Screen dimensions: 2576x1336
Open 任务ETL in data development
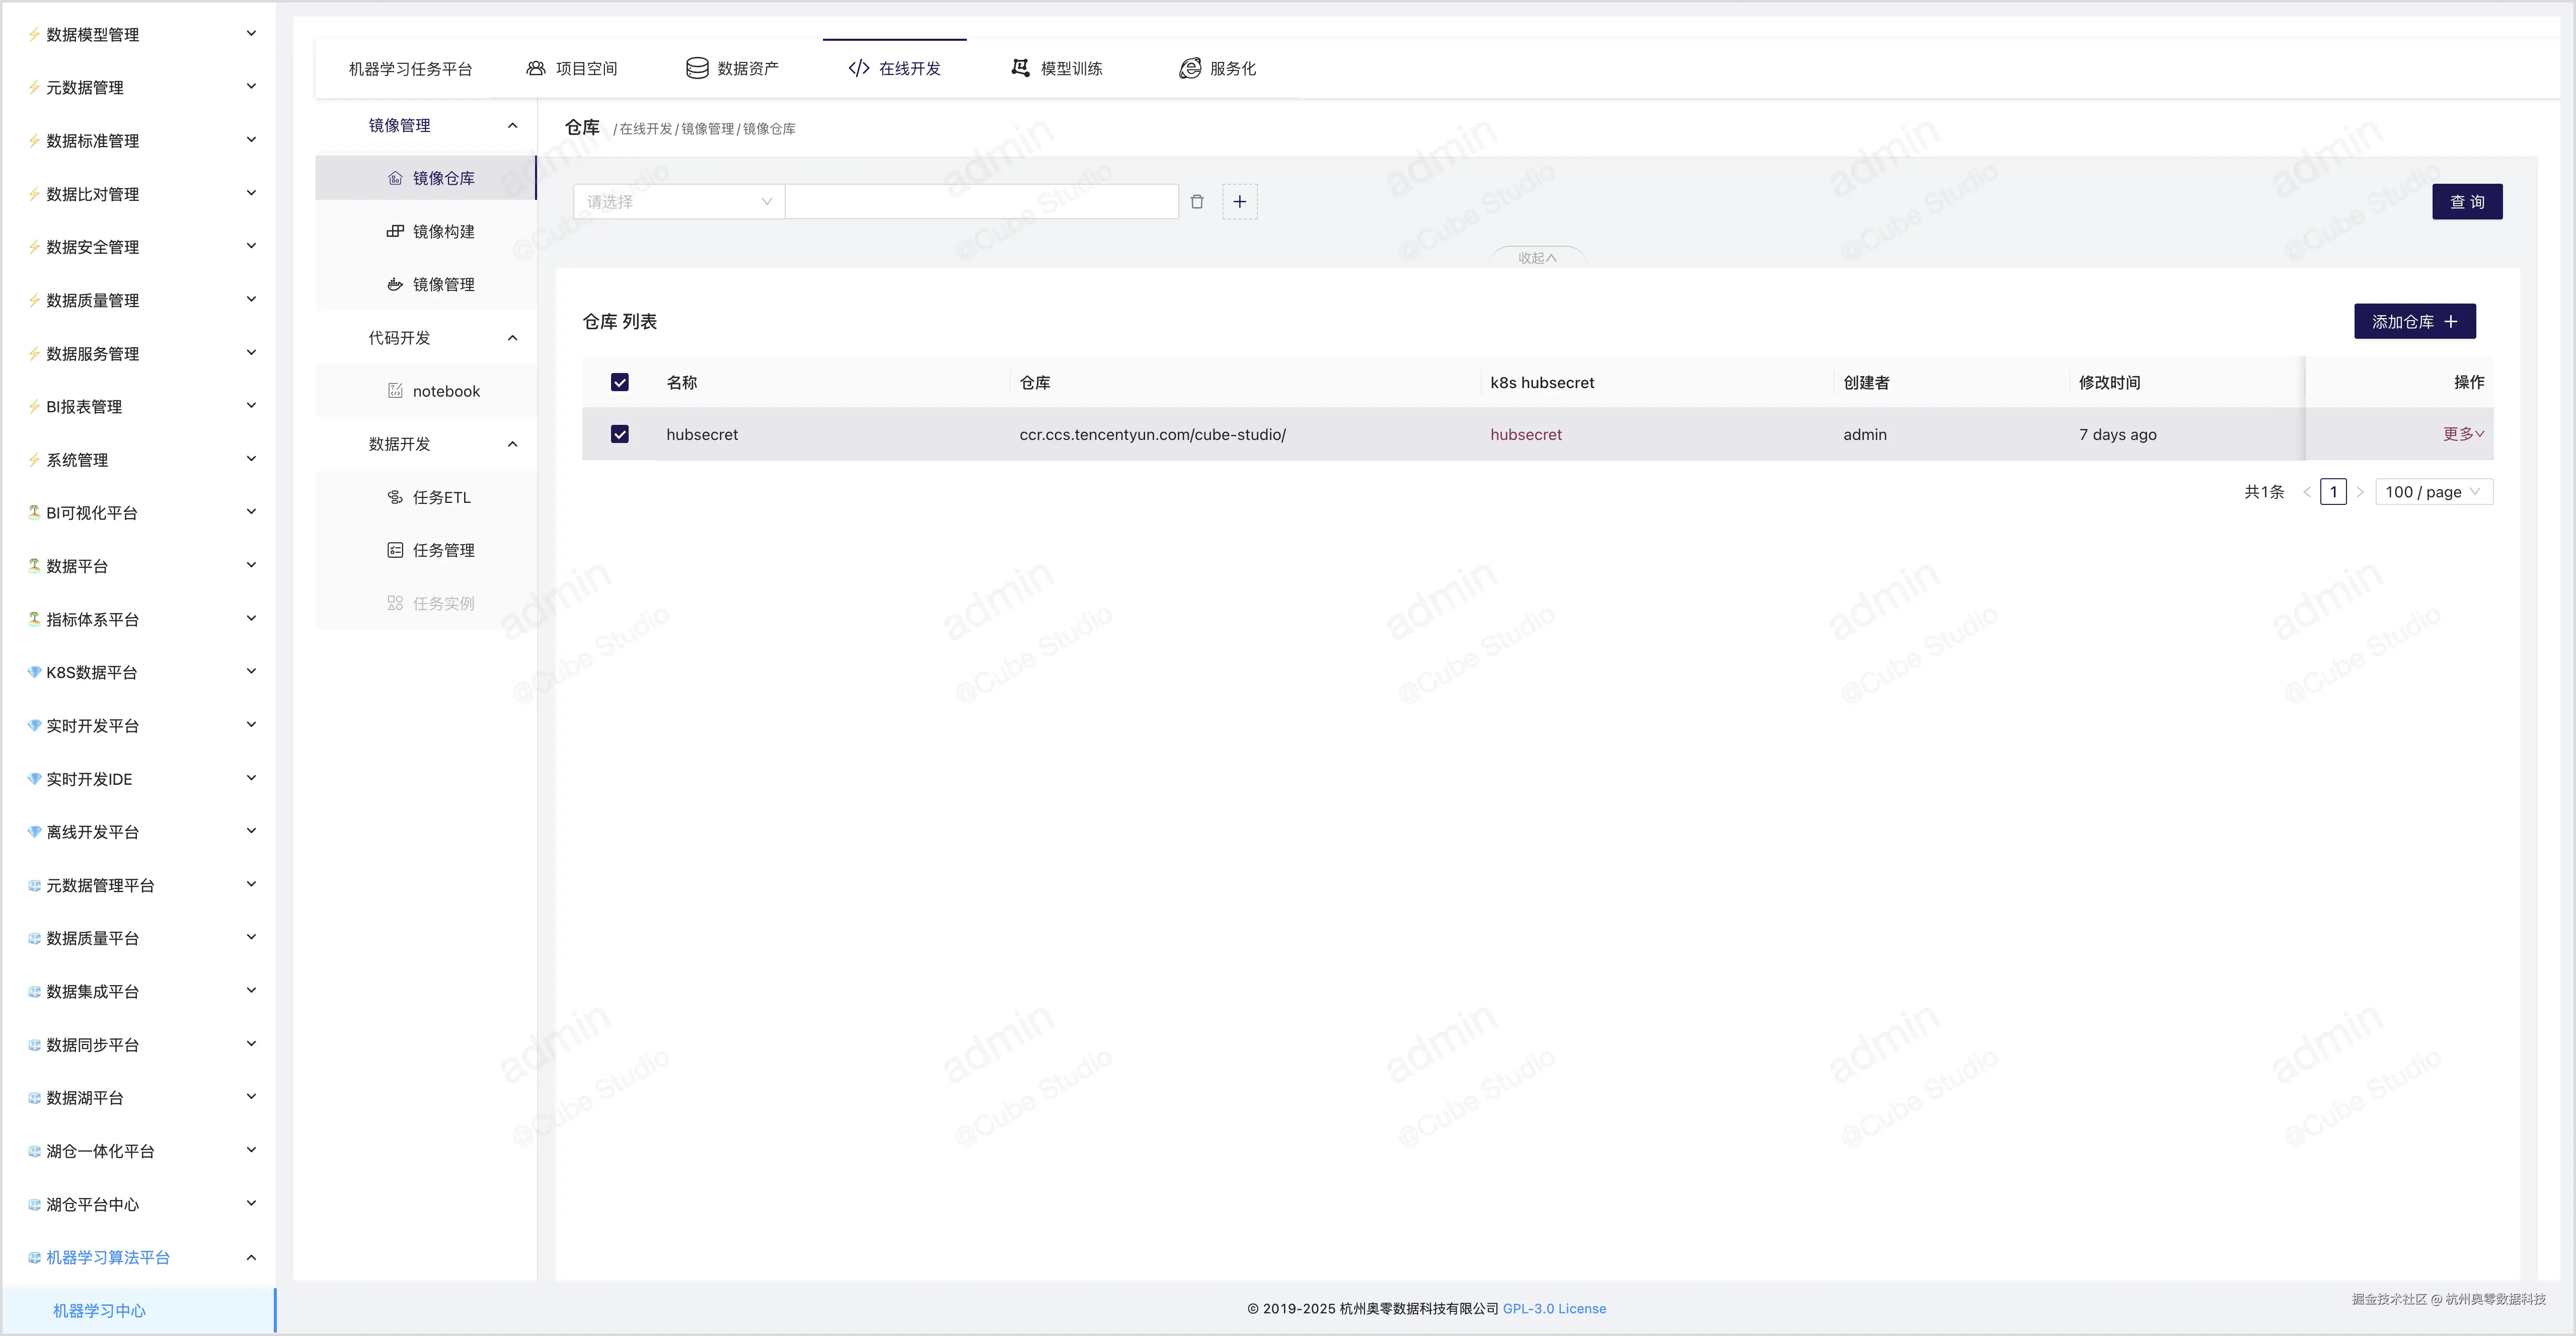tap(441, 497)
